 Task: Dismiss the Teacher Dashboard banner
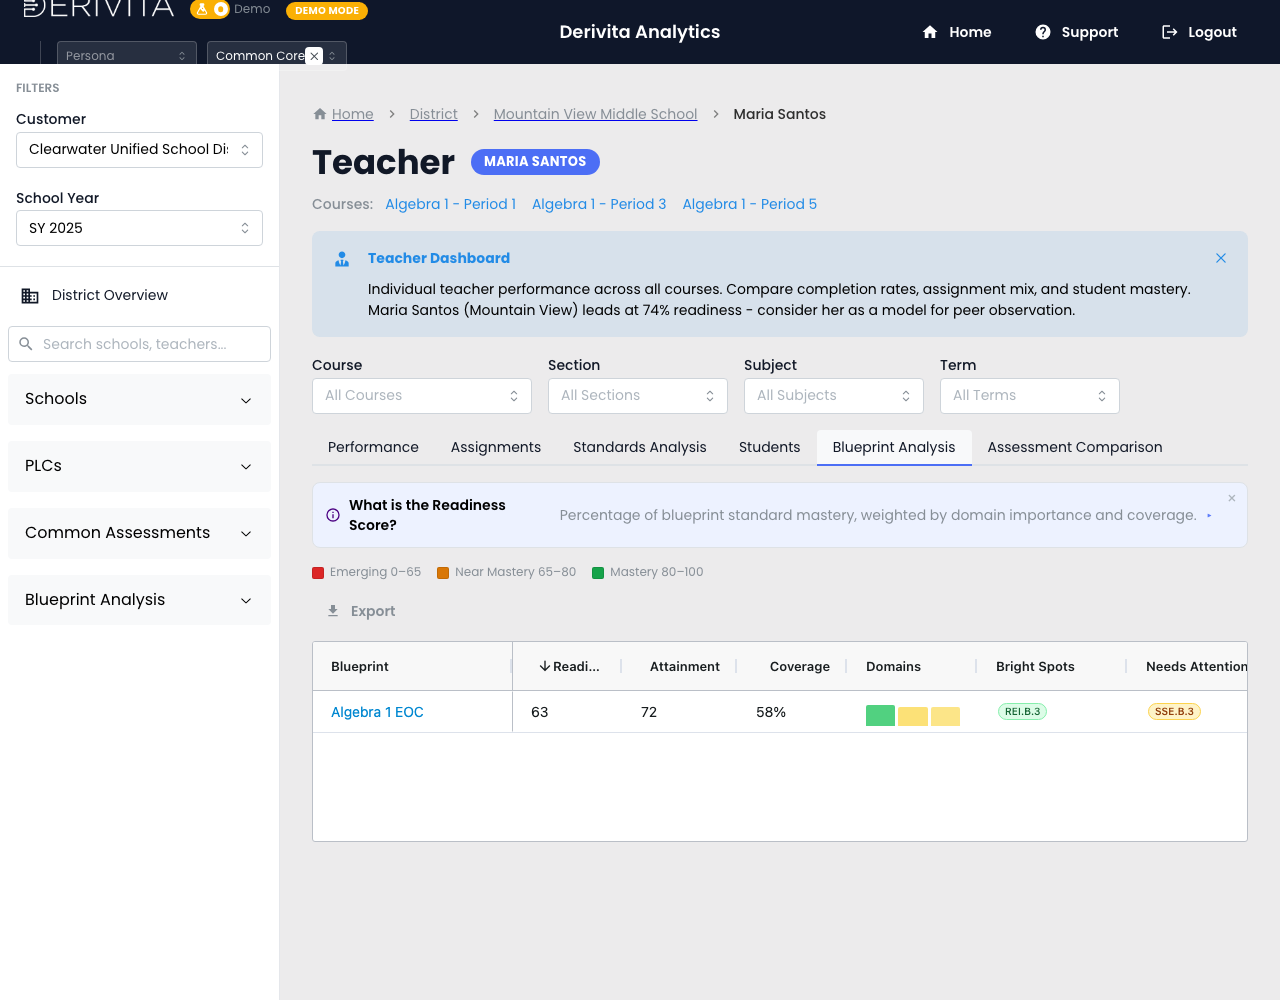(1221, 258)
